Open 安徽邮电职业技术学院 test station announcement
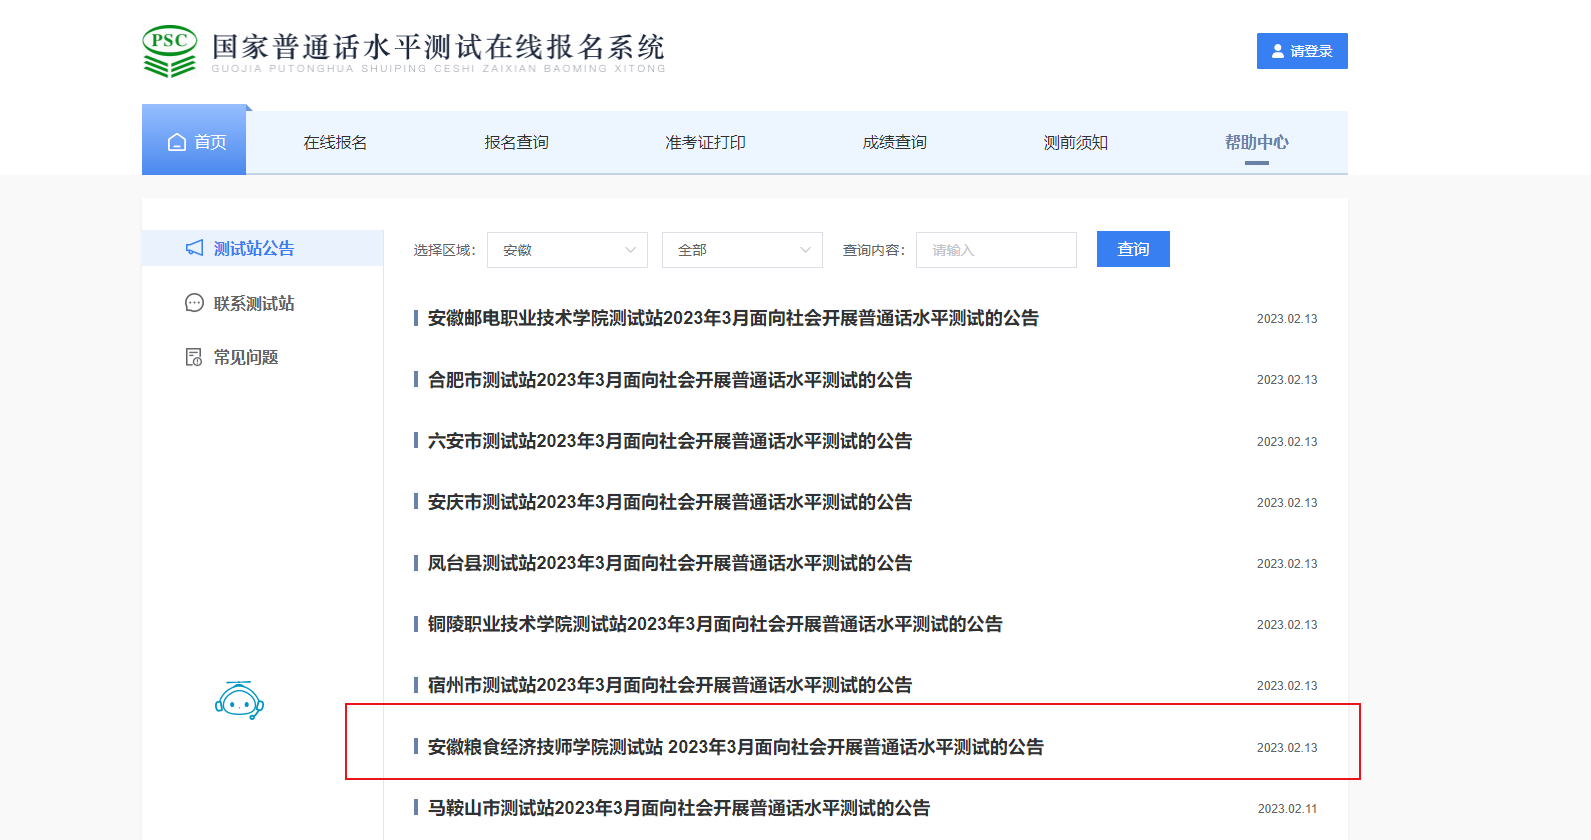This screenshot has width=1591, height=840. click(x=732, y=318)
